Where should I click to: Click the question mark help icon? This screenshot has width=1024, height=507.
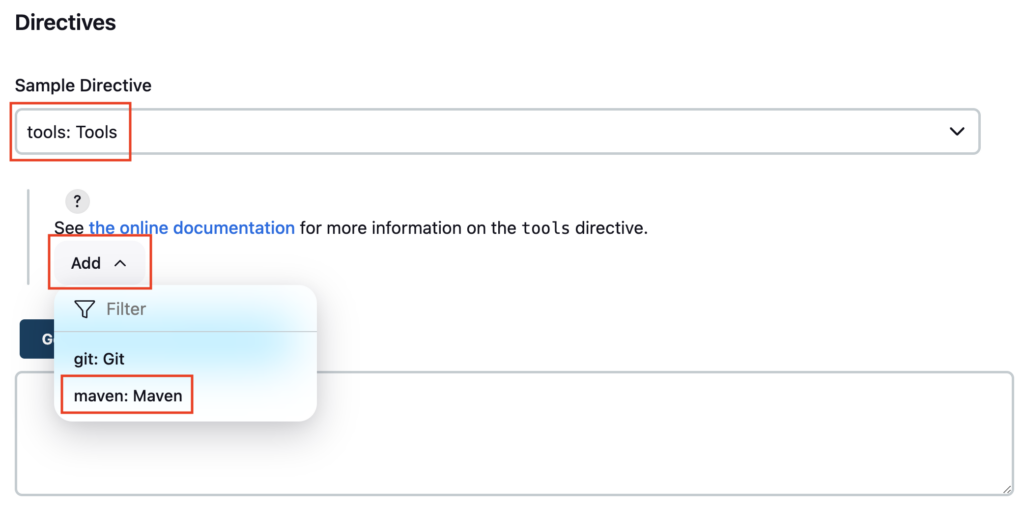click(x=77, y=201)
